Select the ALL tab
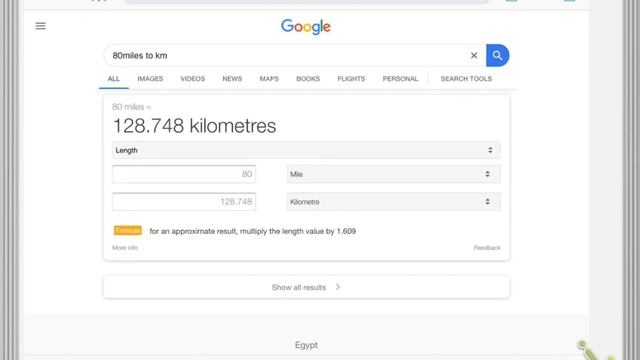 (113, 79)
